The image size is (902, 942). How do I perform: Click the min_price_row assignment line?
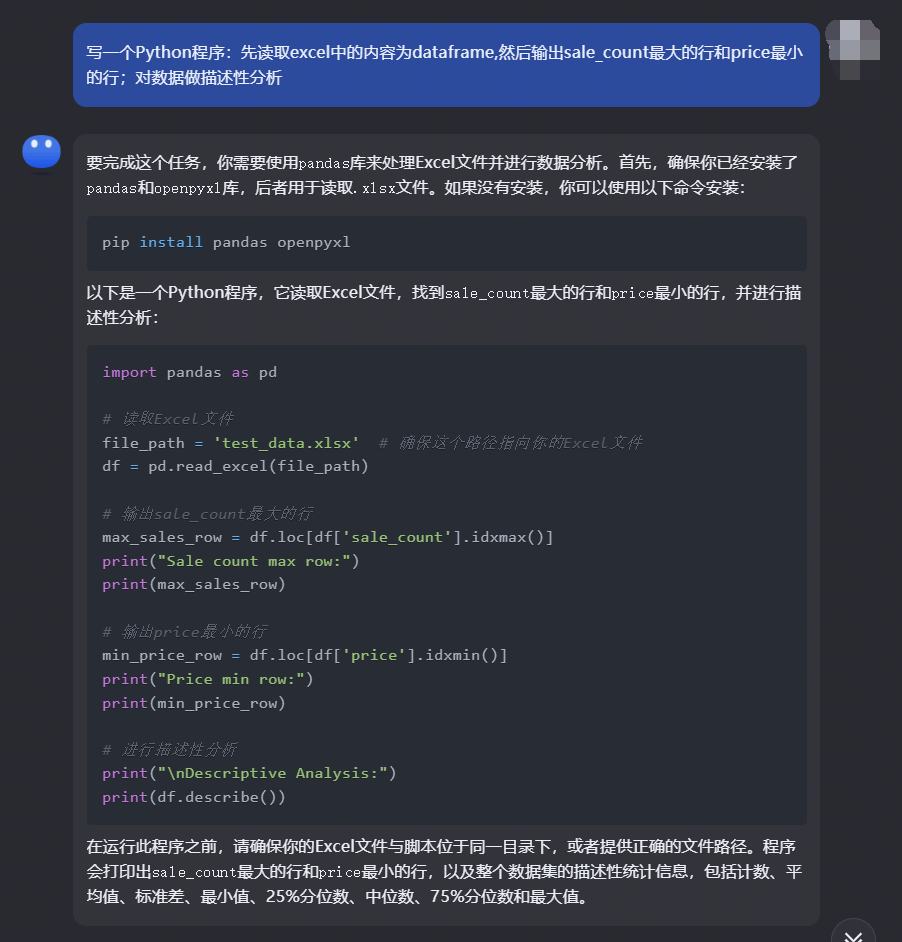pyautogui.click(x=304, y=655)
